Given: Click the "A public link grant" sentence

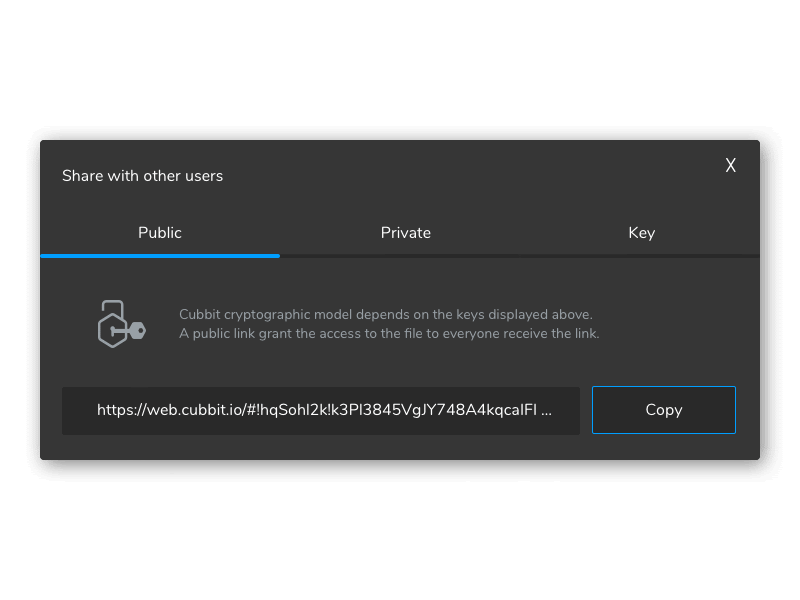Looking at the screenshot, I should tap(389, 334).
